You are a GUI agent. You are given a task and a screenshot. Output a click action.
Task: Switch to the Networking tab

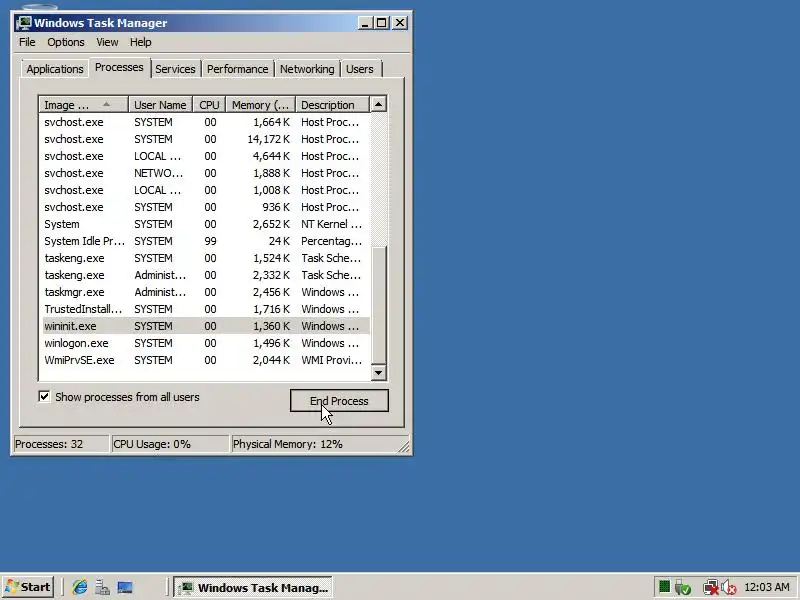click(307, 69)
